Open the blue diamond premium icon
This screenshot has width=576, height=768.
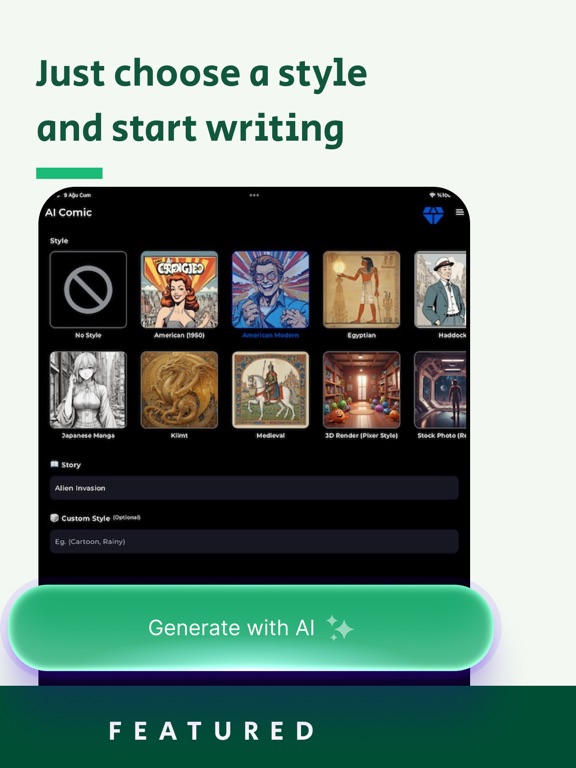433,215
